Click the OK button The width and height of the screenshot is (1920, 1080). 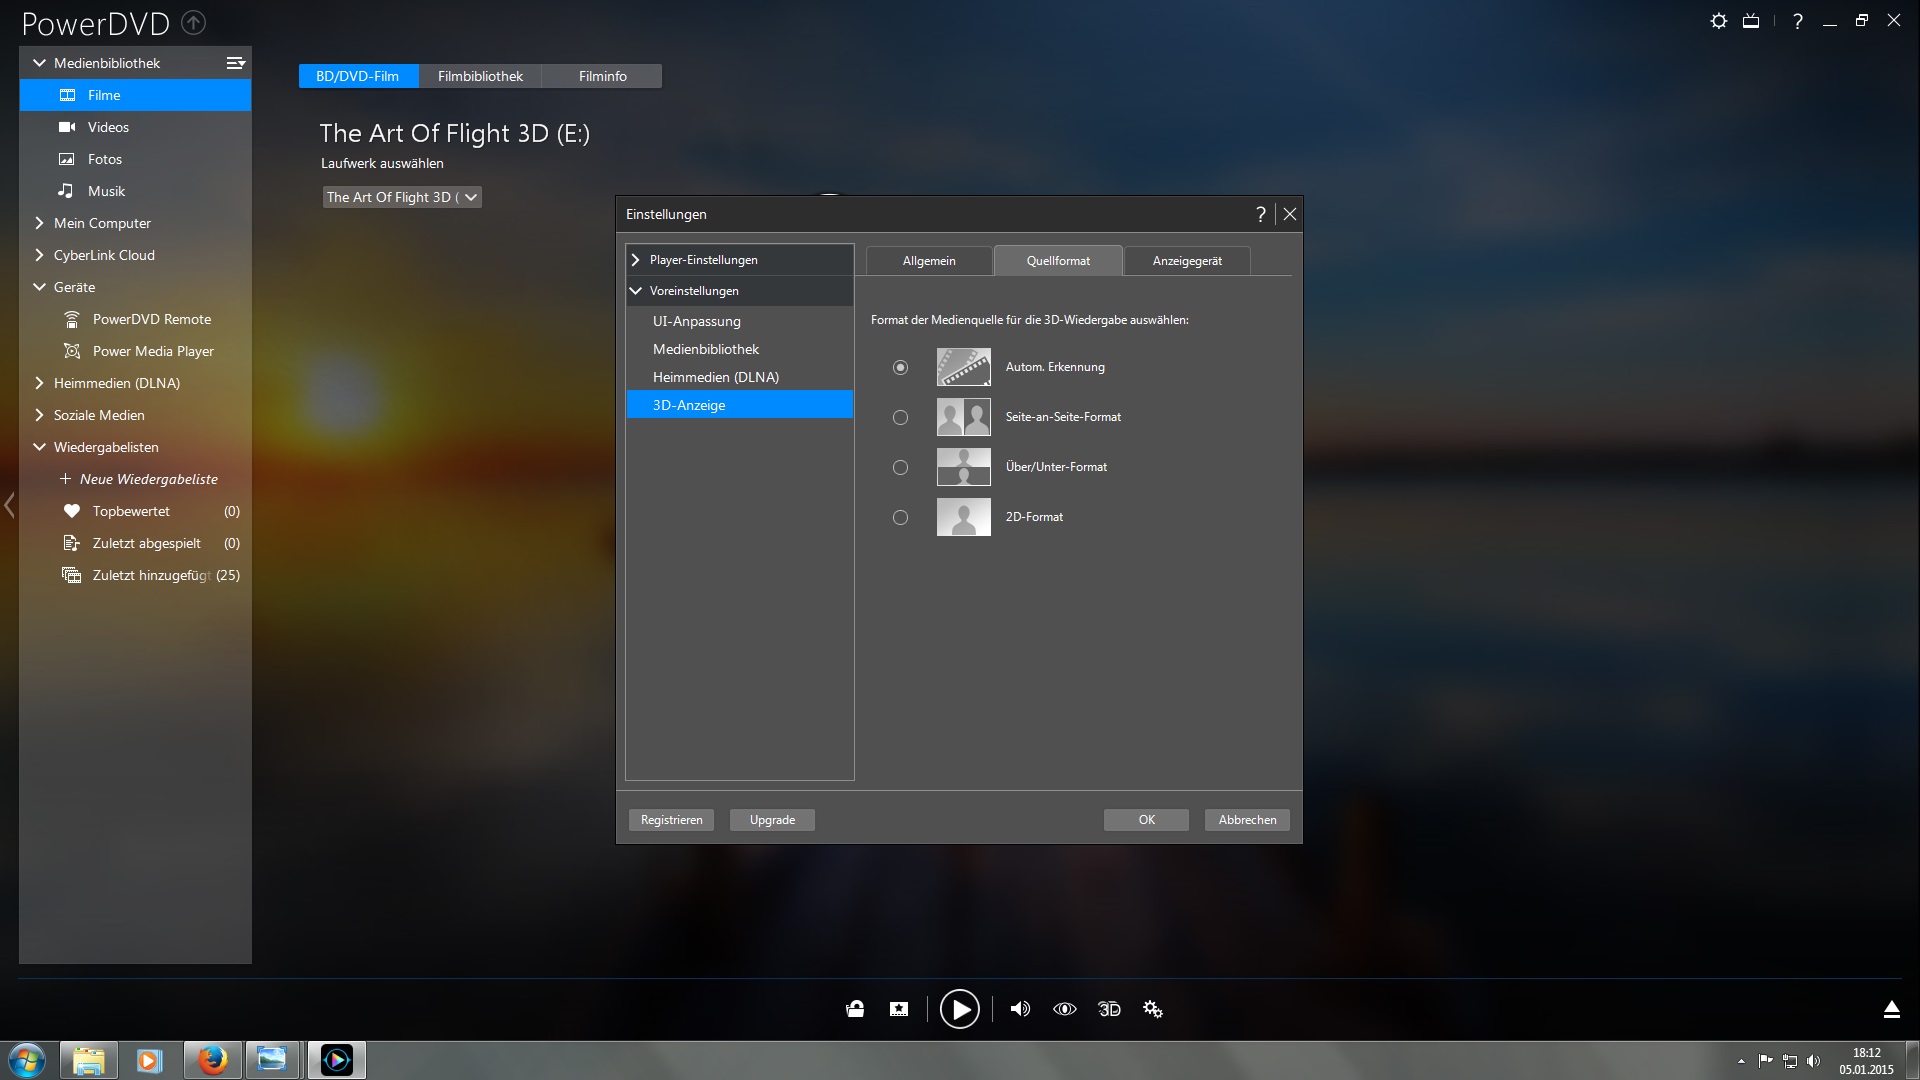1146,820
